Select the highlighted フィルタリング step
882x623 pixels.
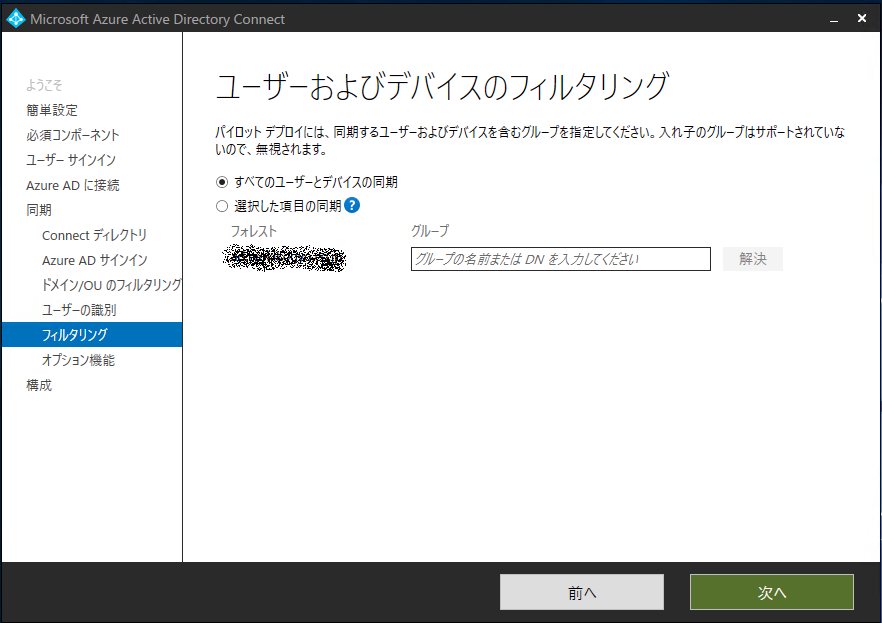coord(92,335)
